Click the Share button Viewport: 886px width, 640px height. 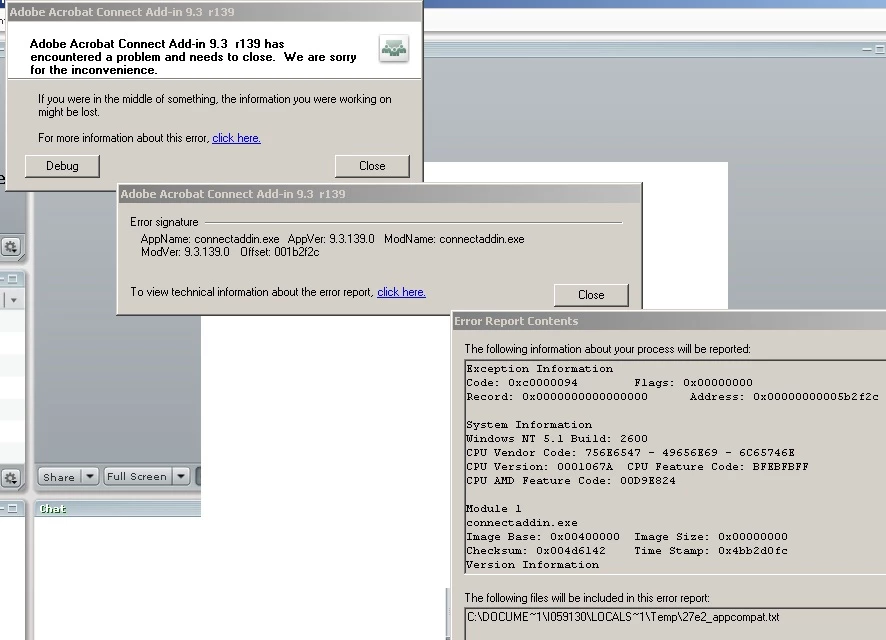point(59,477)
